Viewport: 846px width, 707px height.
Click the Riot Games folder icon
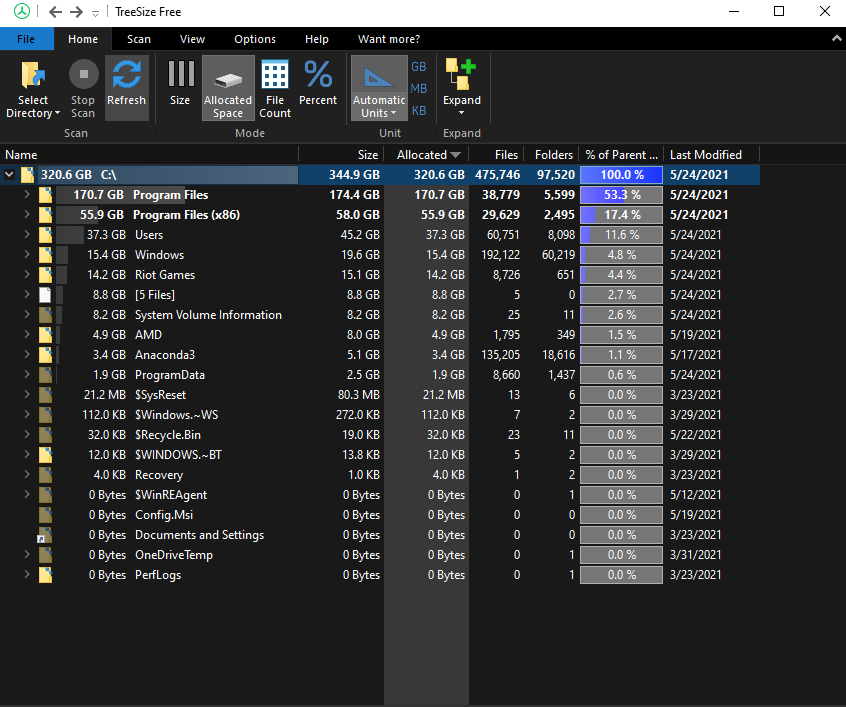[x=45, y=275]
